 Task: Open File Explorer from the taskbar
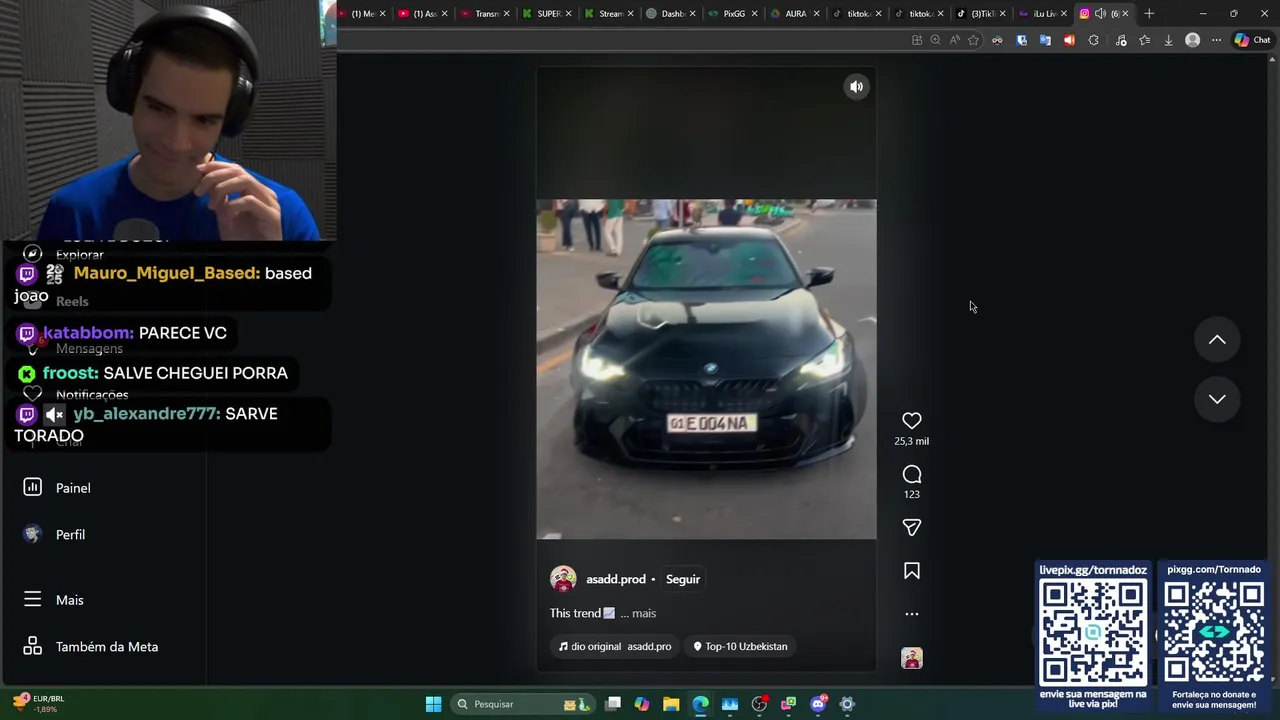tap(671, 704)
